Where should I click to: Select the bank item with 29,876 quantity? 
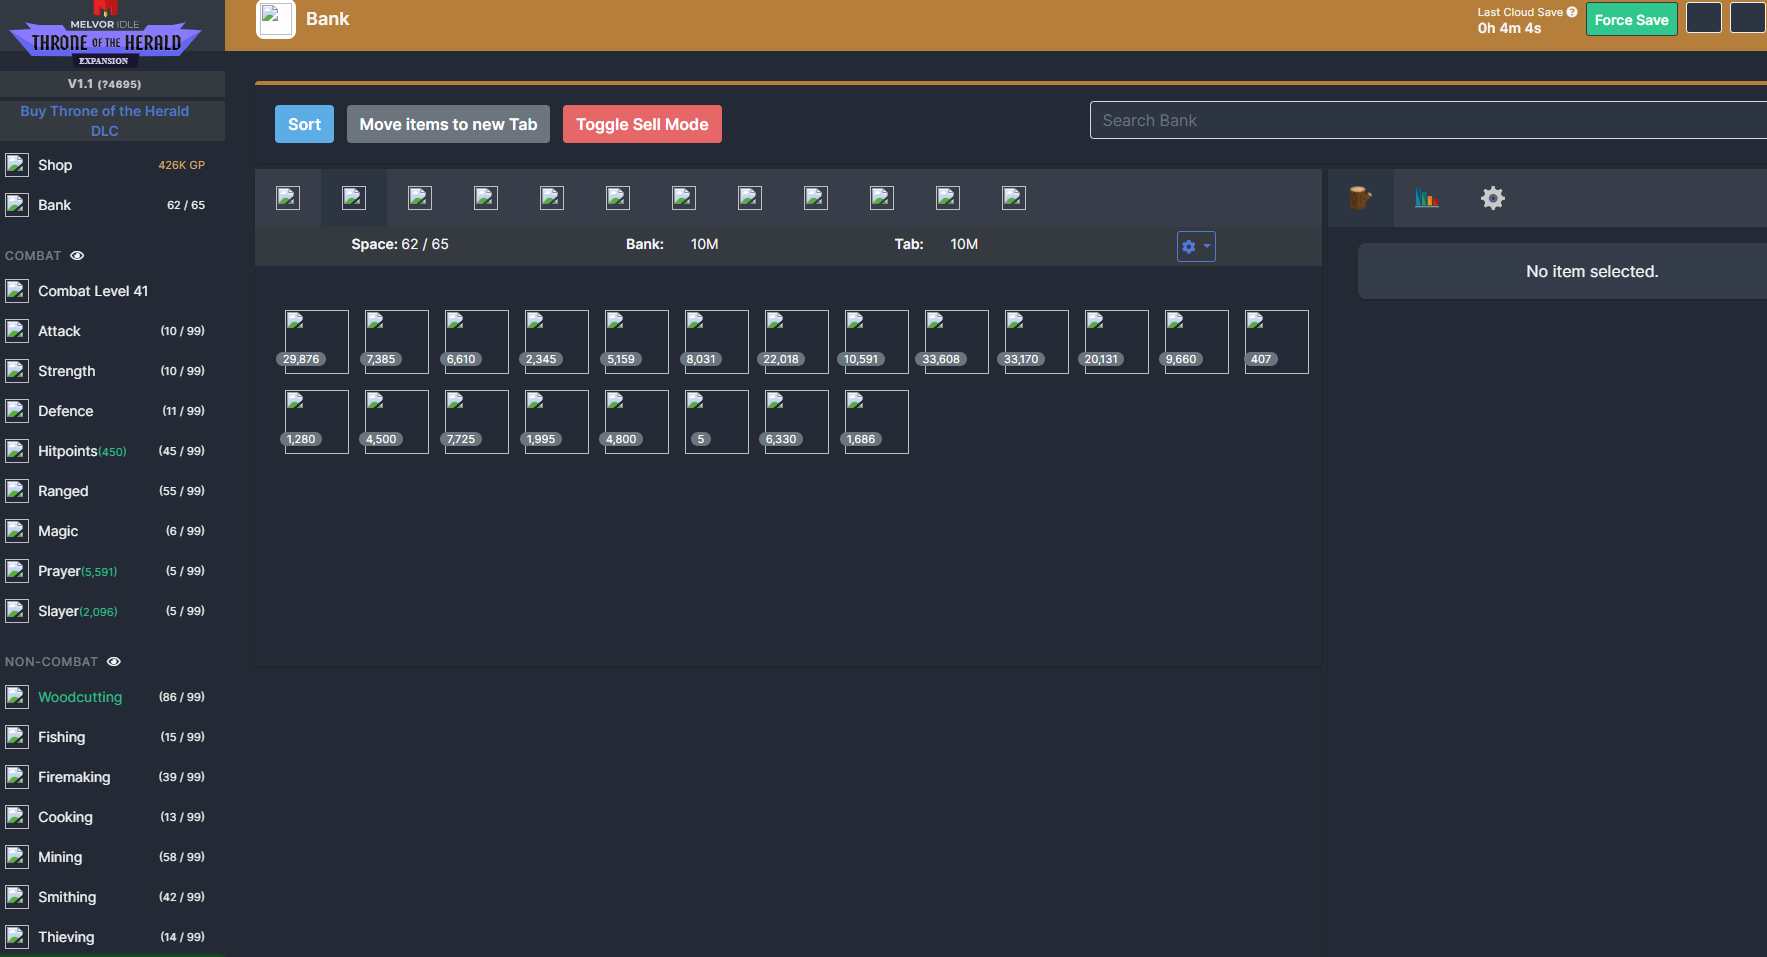(x=316, y=341)
